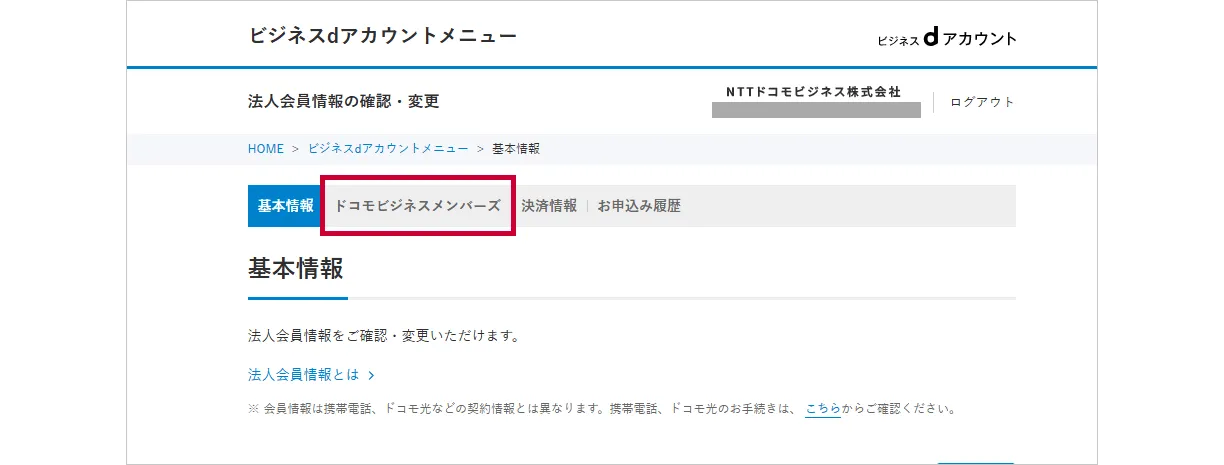Select the お申込み履歴 tab

tap(639, 206)
